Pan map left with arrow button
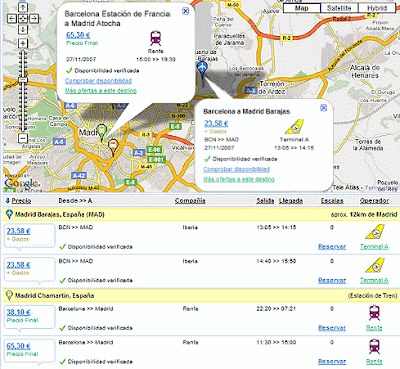 tap(12, 19)
